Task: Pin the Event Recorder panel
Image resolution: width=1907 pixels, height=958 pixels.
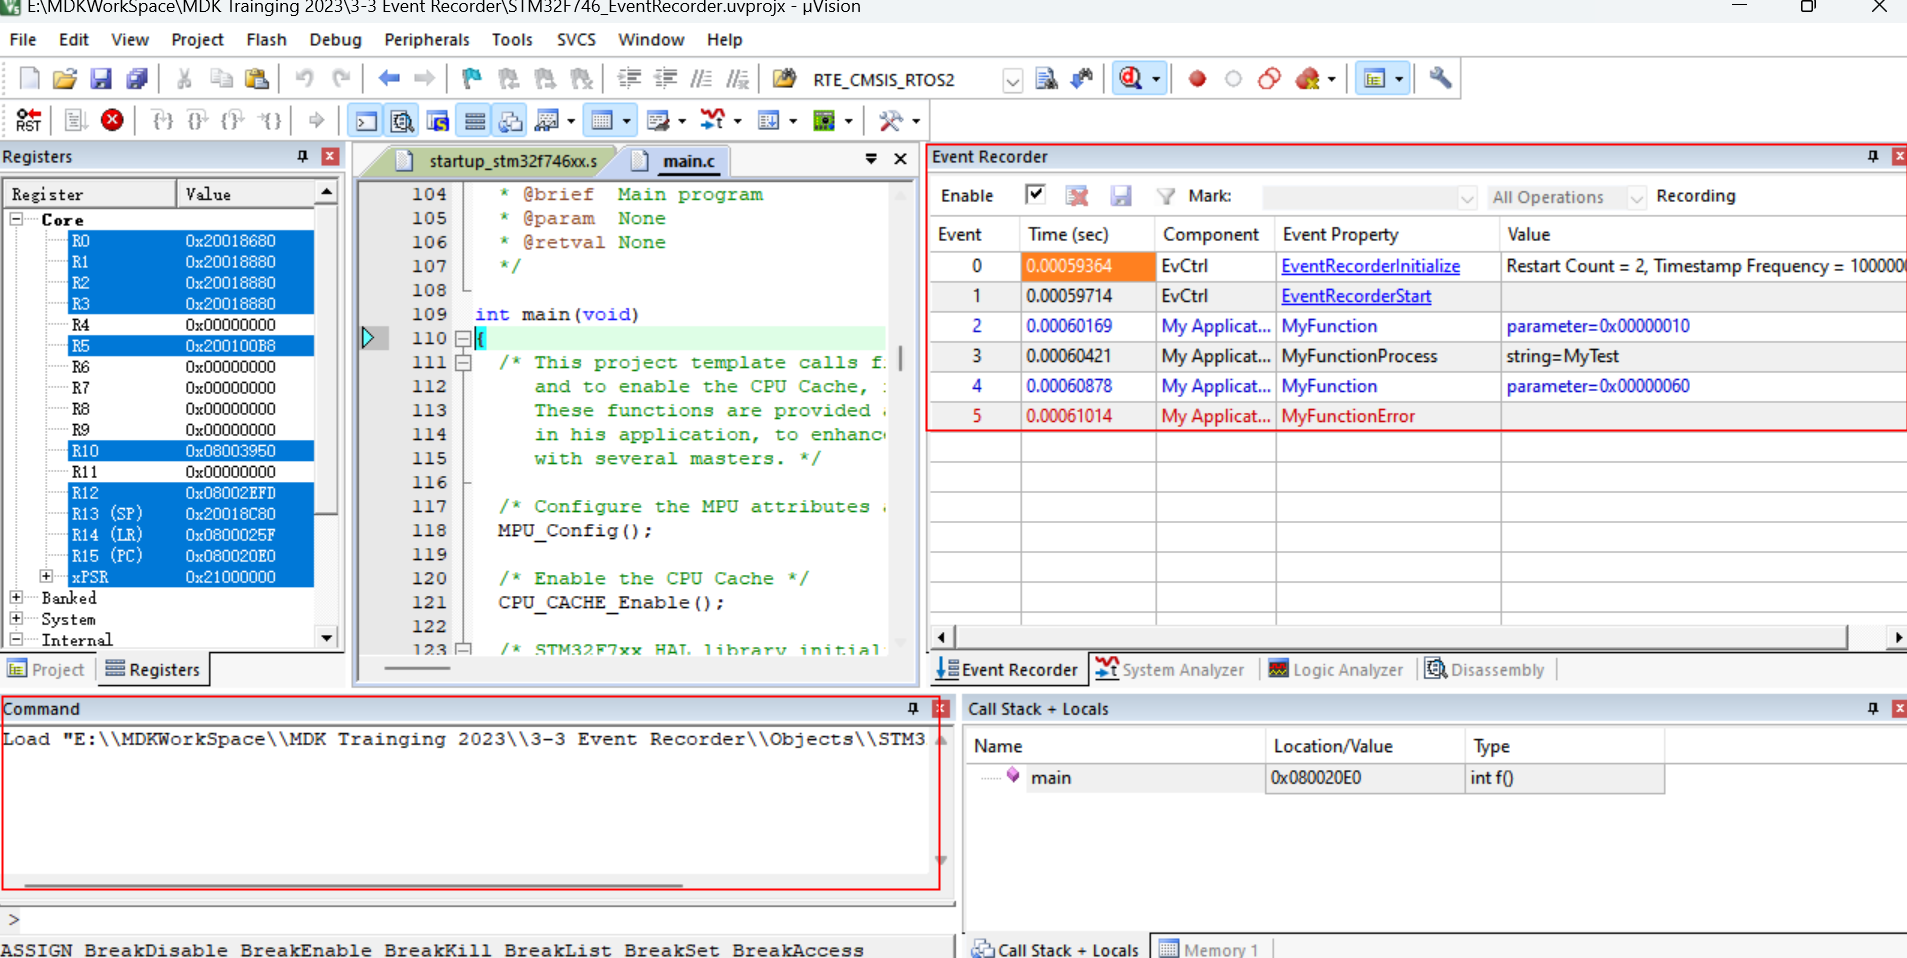Action: [x=1873, y=157]
